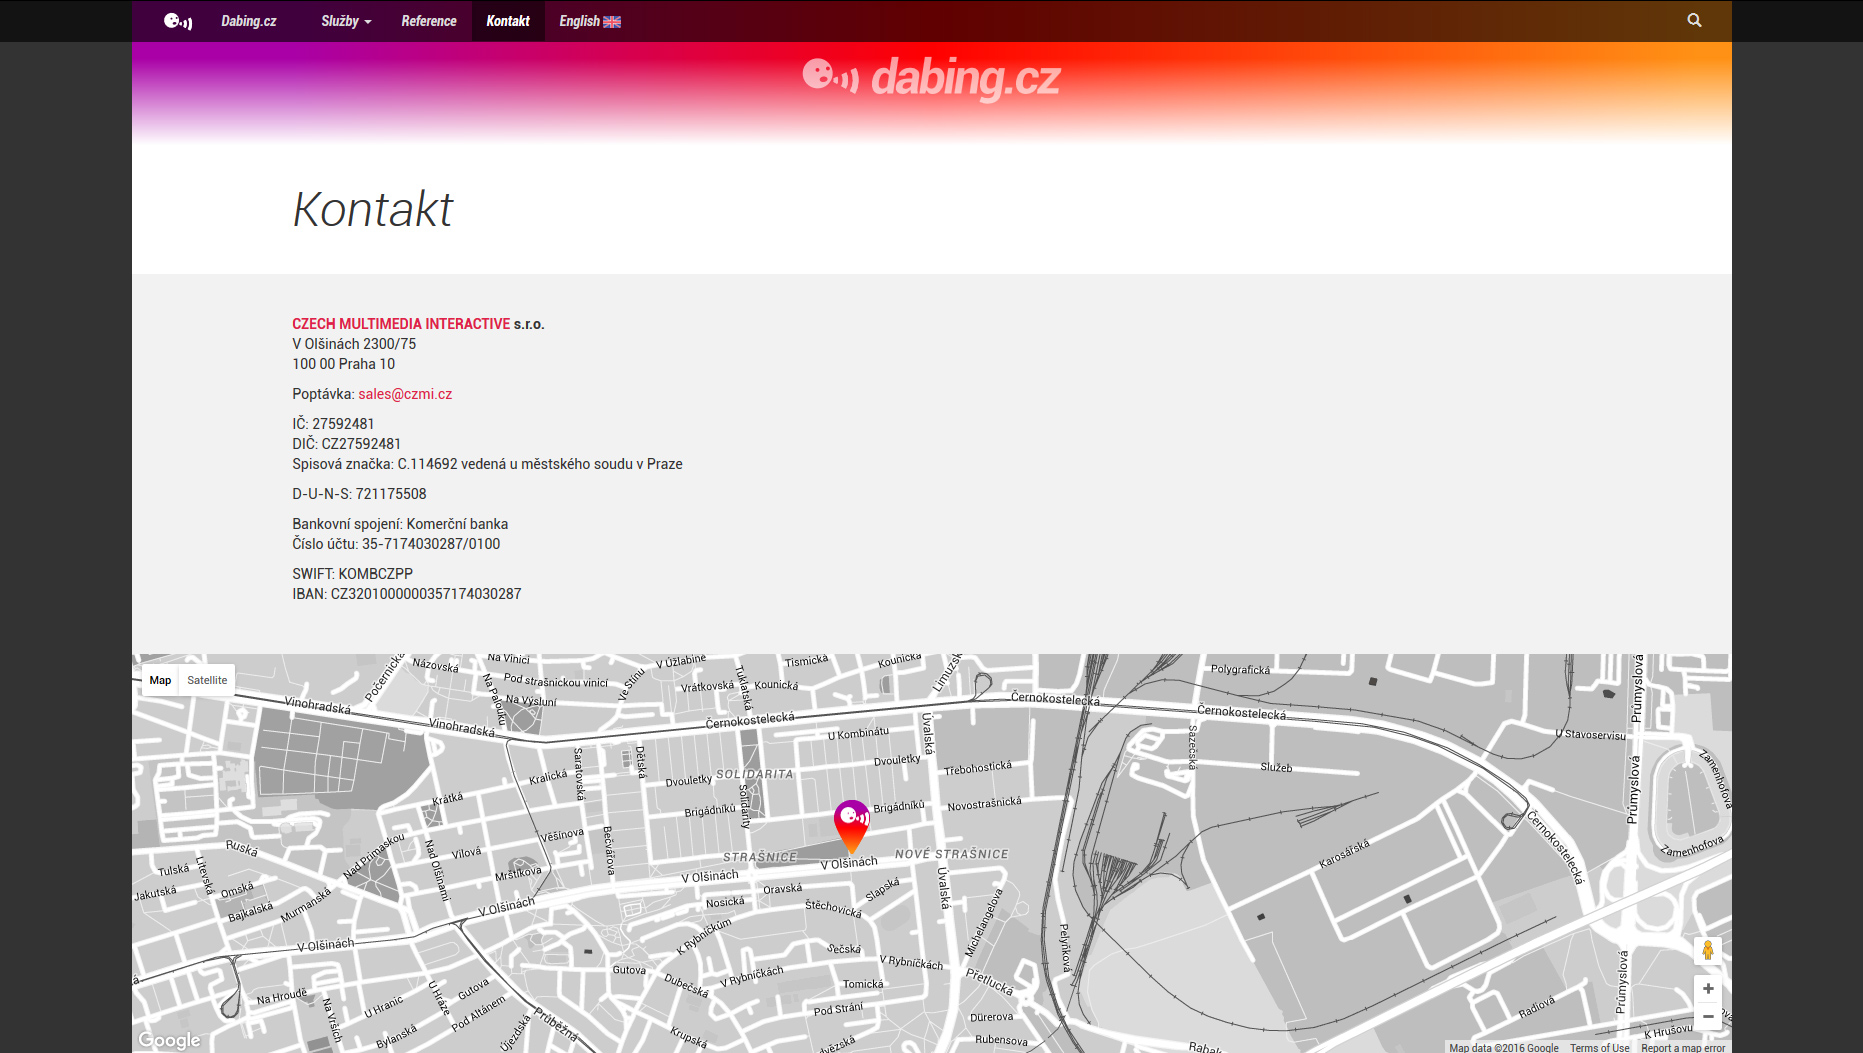1863x1053 pixels.
Task: Click the sales@czmi.cz email link
Action: tap(405, 394)
